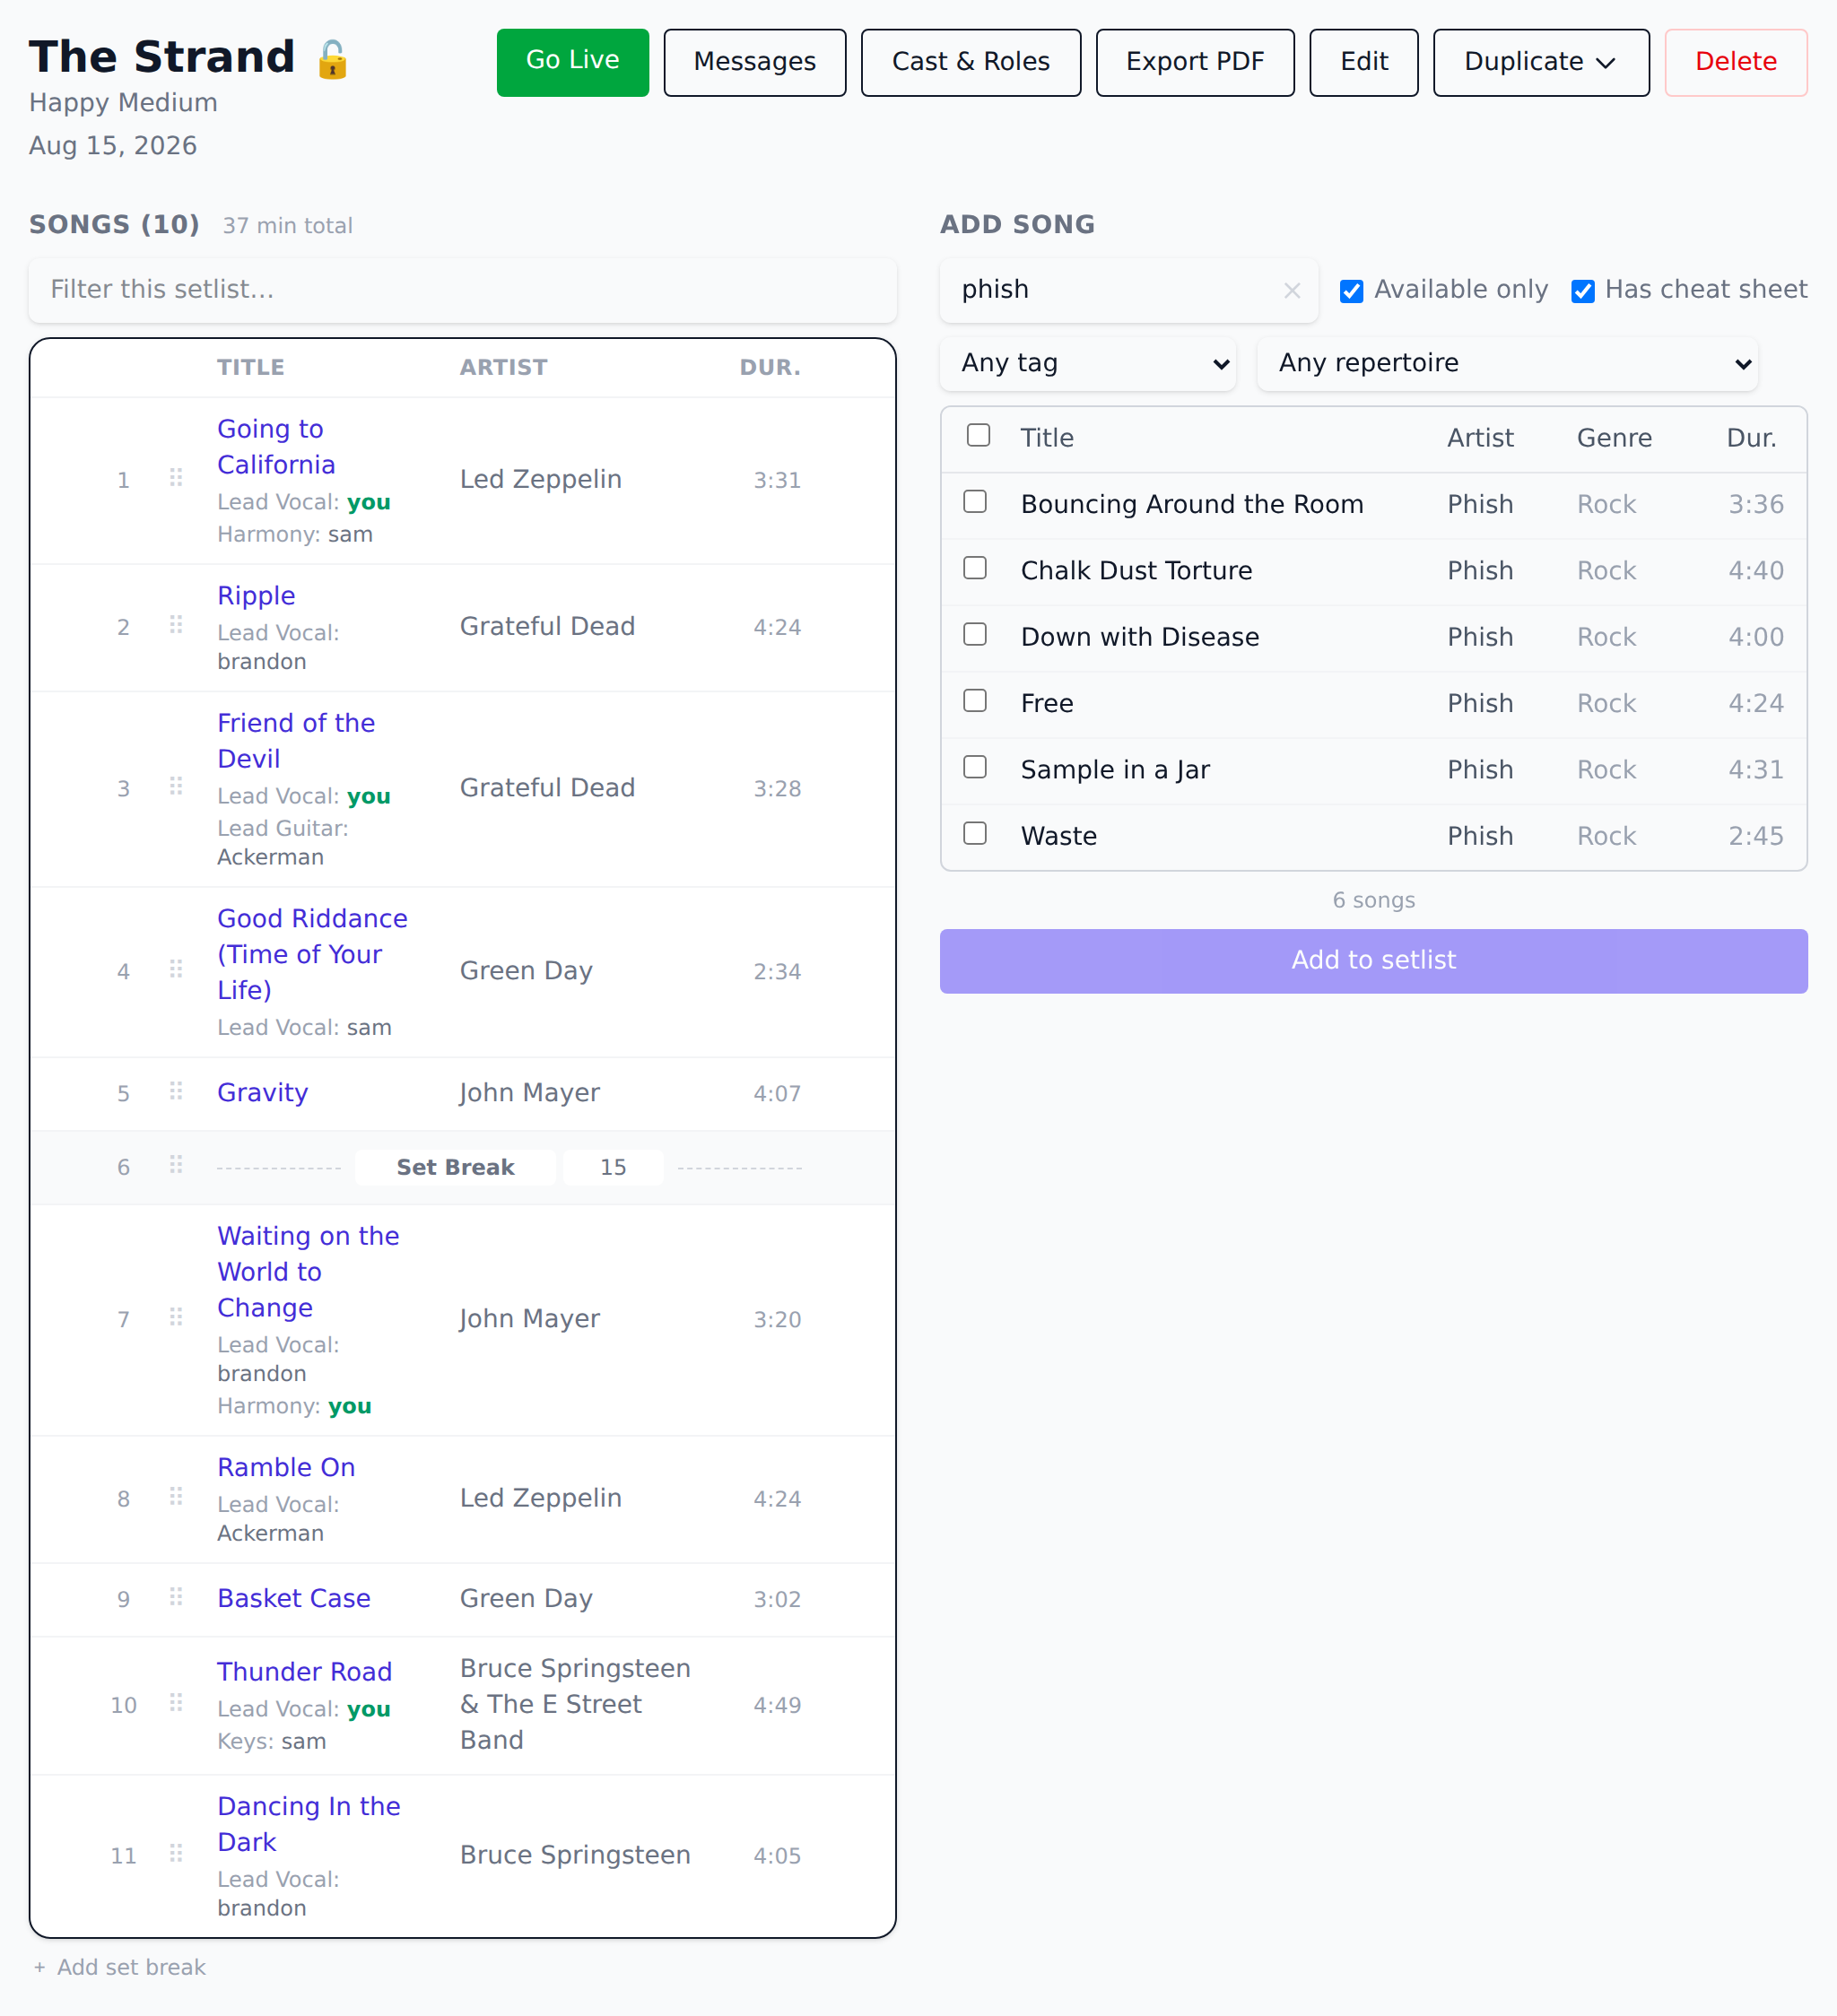
Task: Click Add set break link
Action: pos(119,1967)
